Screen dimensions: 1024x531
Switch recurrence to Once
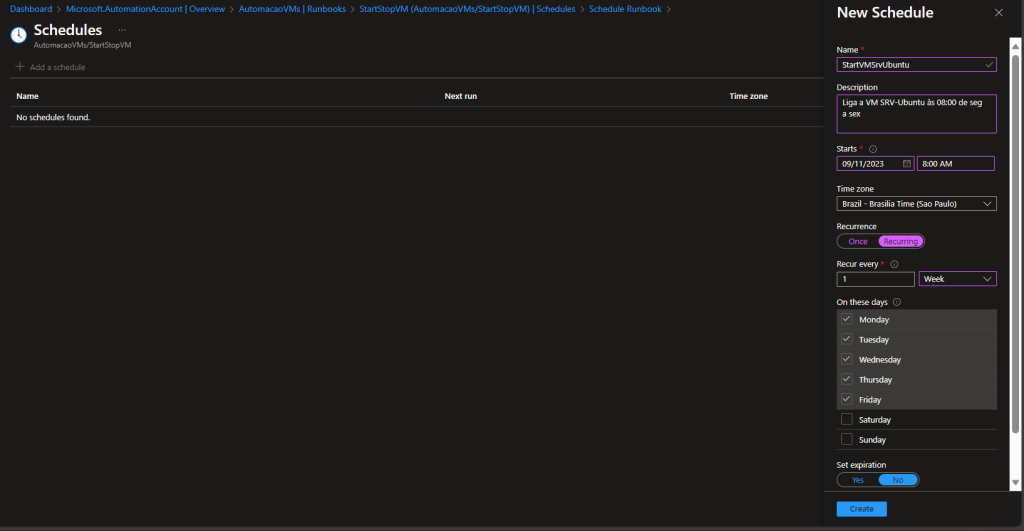pos(858,241)
